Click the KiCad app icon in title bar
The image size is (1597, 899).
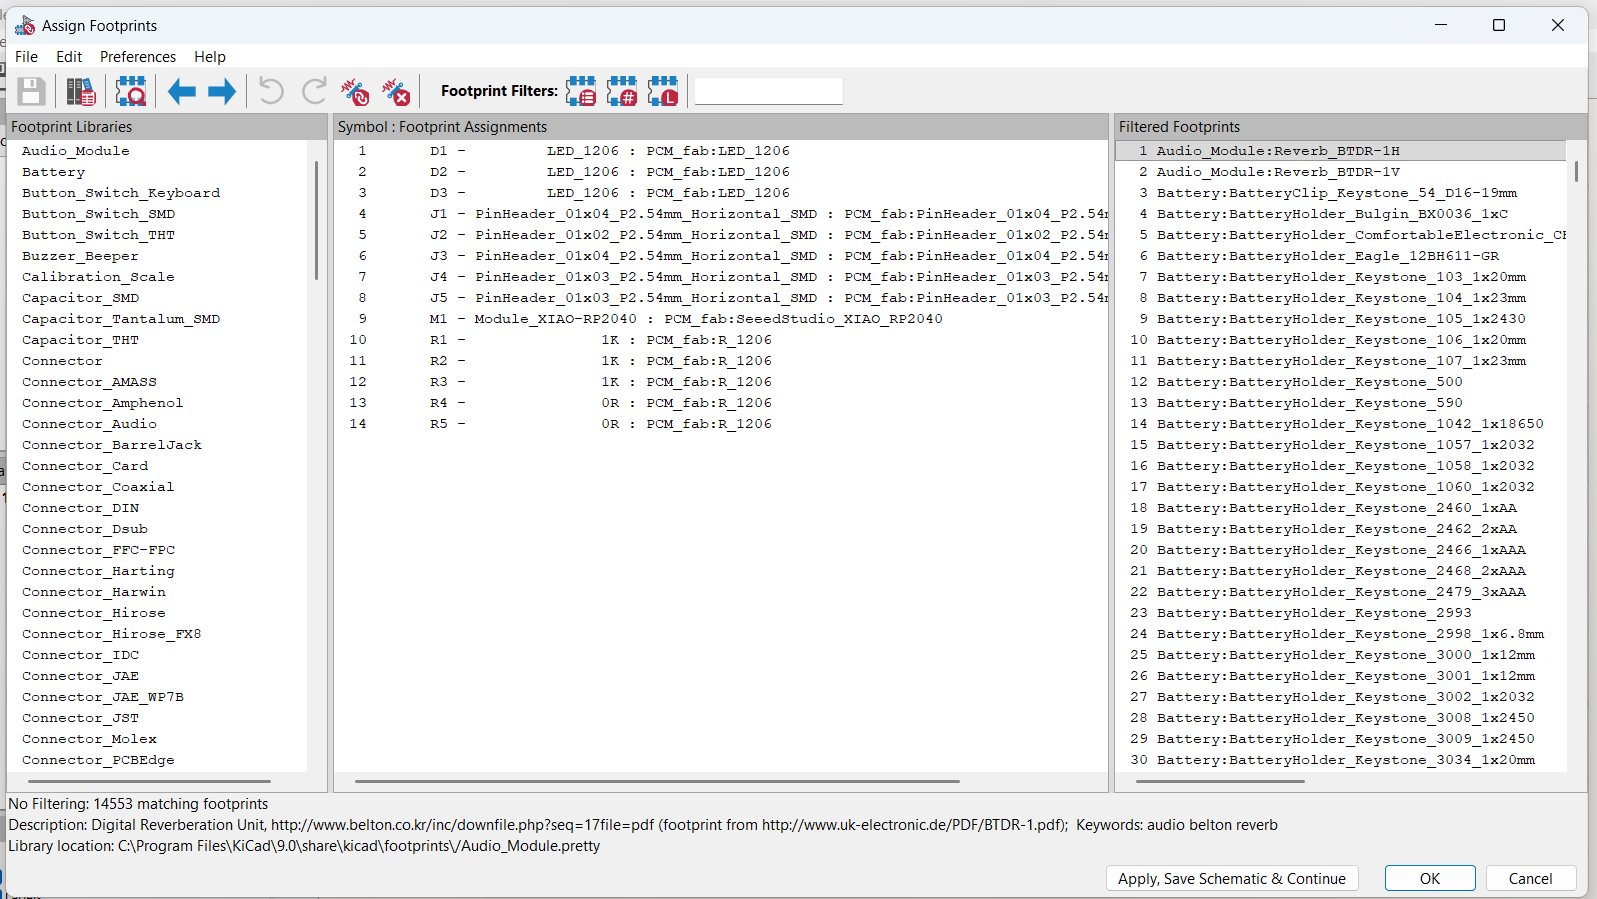pos(25,25)
